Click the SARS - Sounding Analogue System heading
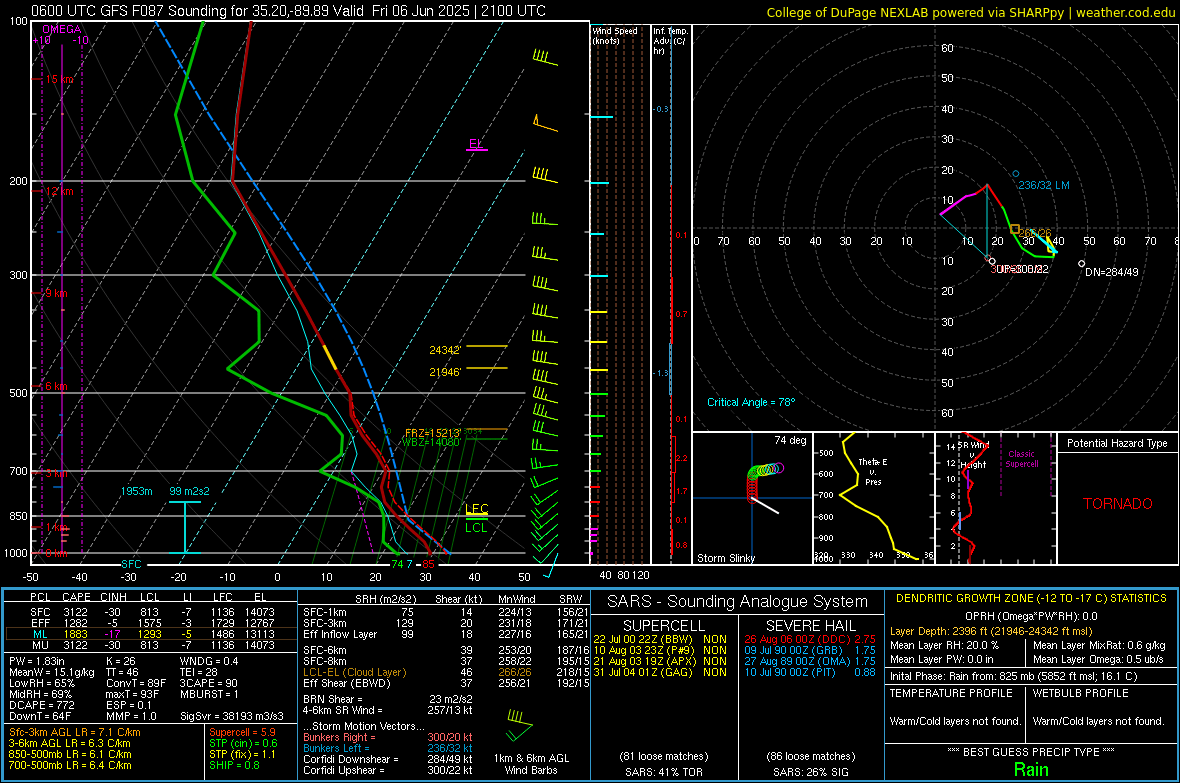 click(x=737, y=602)
